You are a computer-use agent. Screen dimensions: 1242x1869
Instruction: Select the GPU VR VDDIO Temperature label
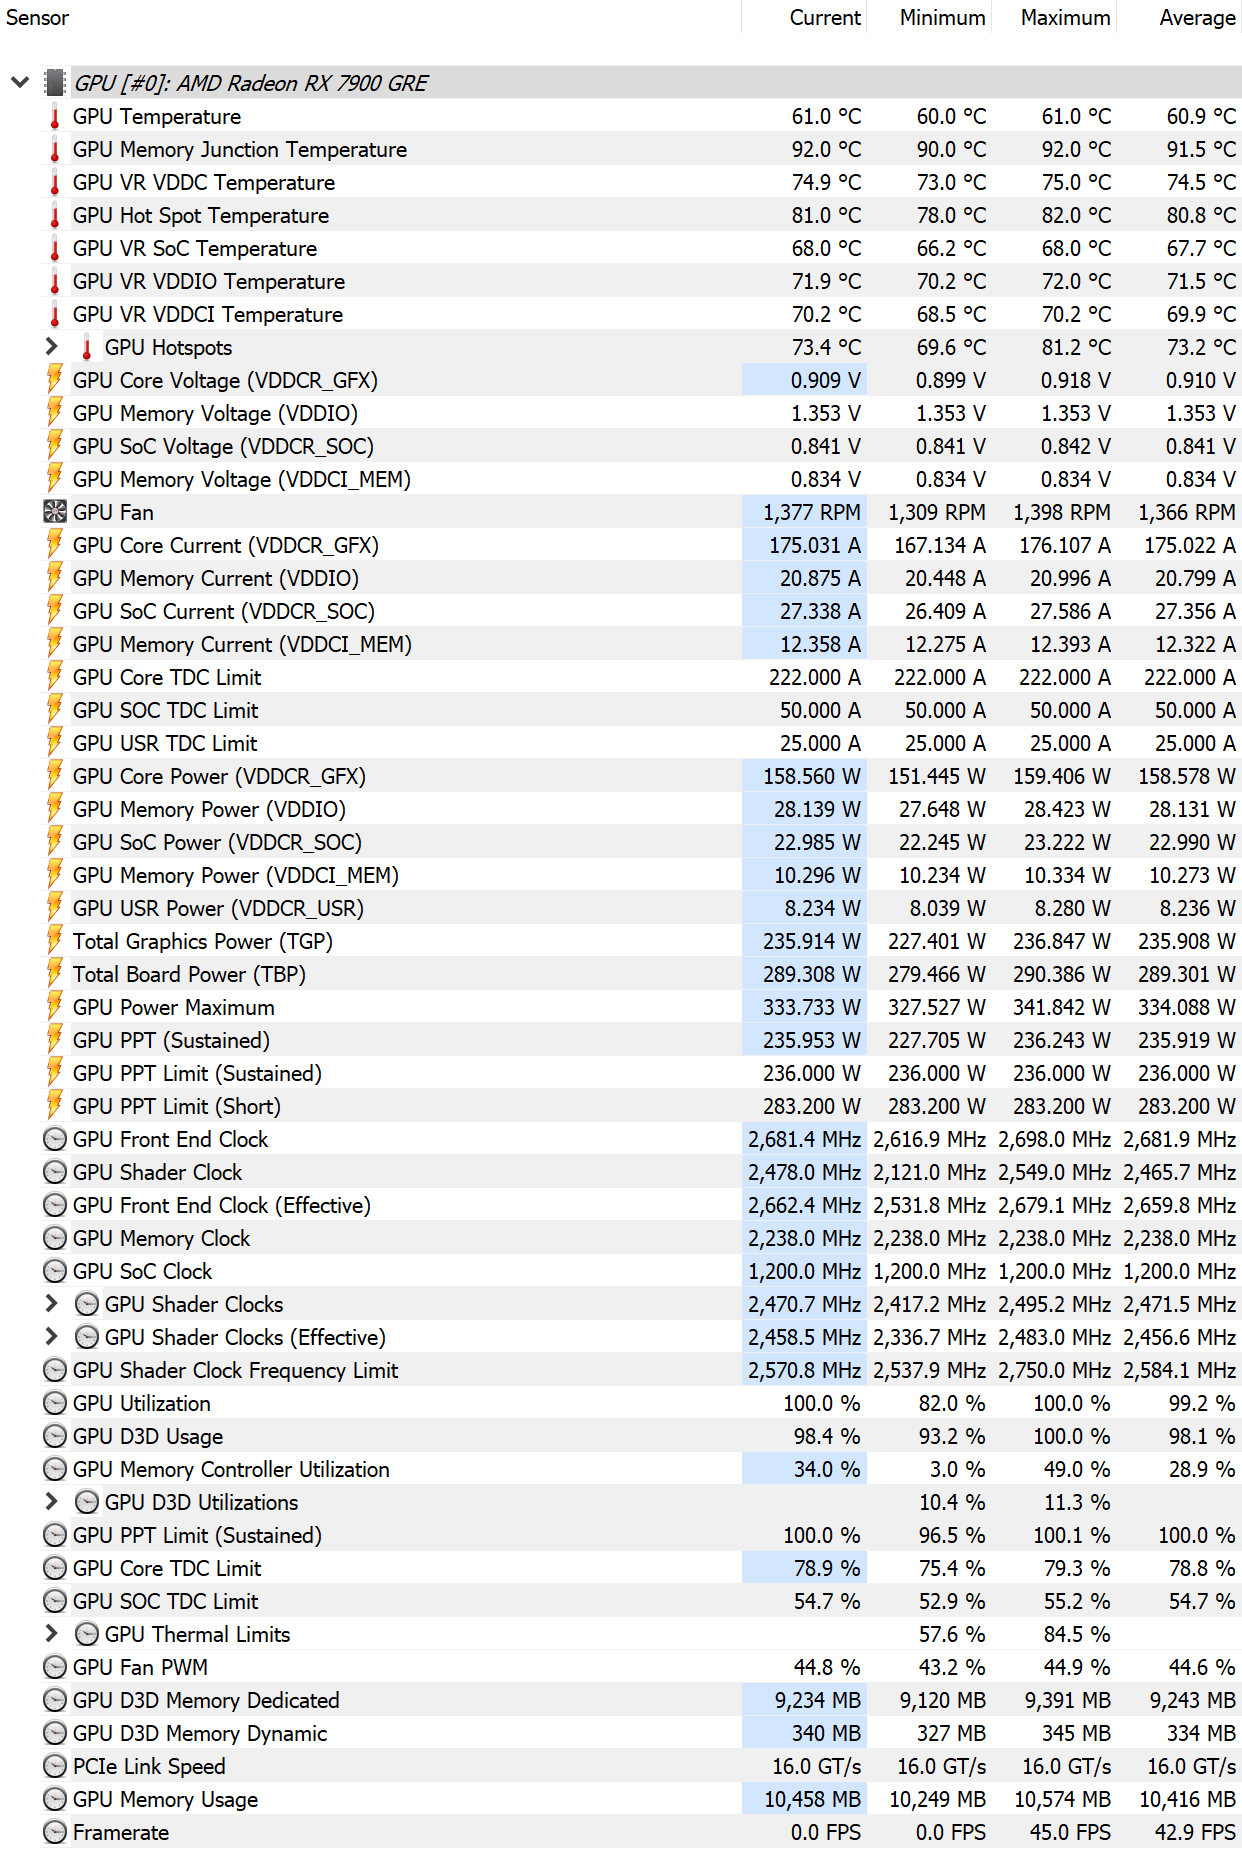tap(209, 282)
